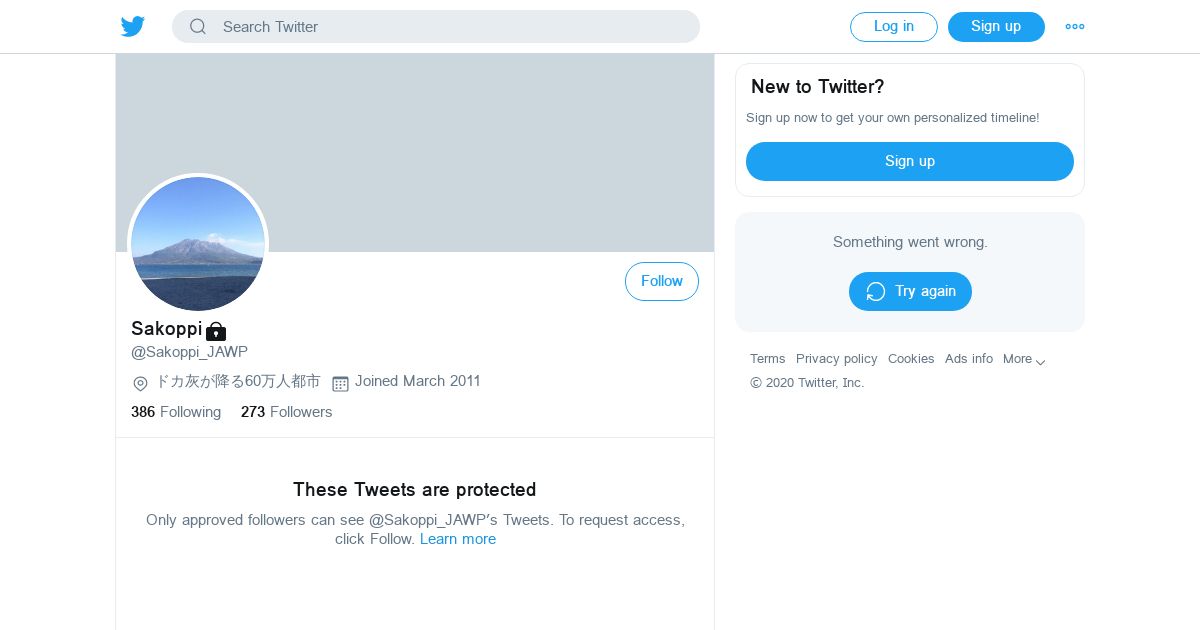Click the location pin icon

click(140, 383)
